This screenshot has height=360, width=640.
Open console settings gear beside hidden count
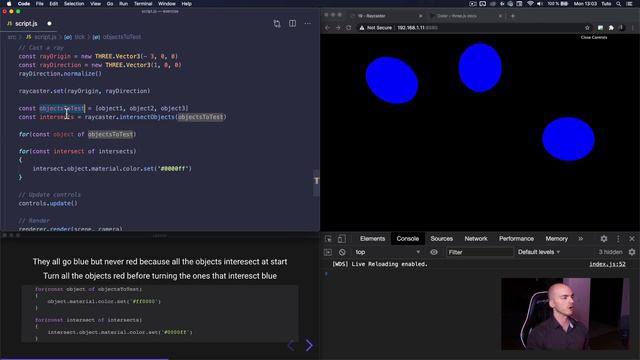(x=632, y=252)
